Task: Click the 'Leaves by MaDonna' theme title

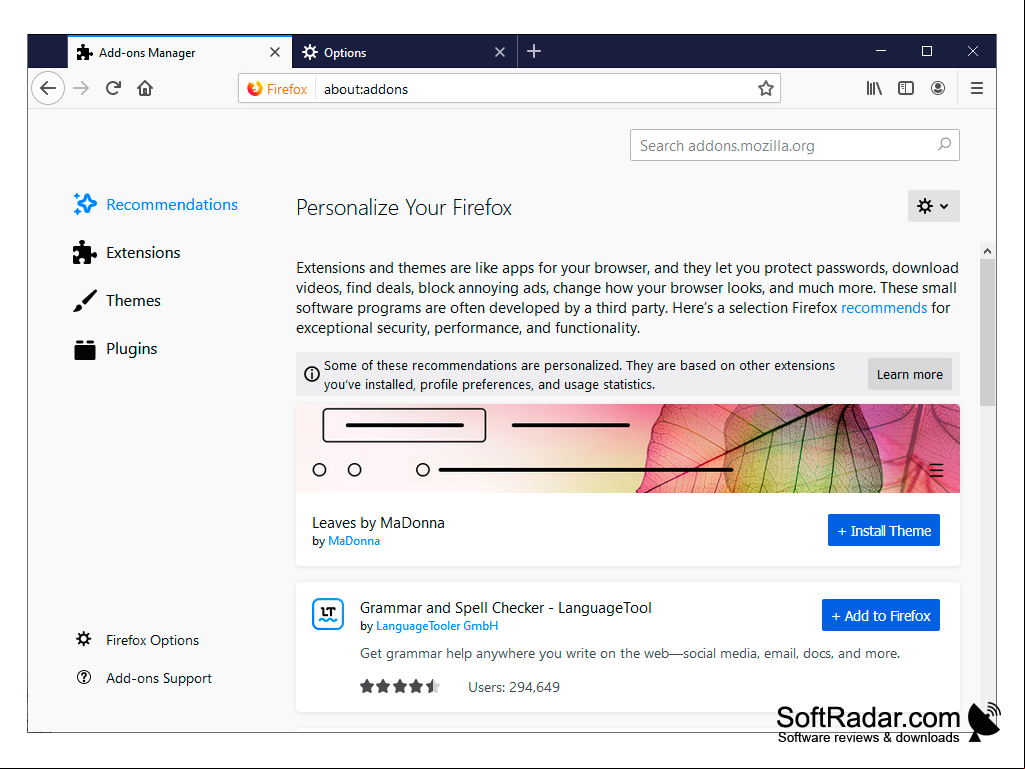Action: pos(378,522)
